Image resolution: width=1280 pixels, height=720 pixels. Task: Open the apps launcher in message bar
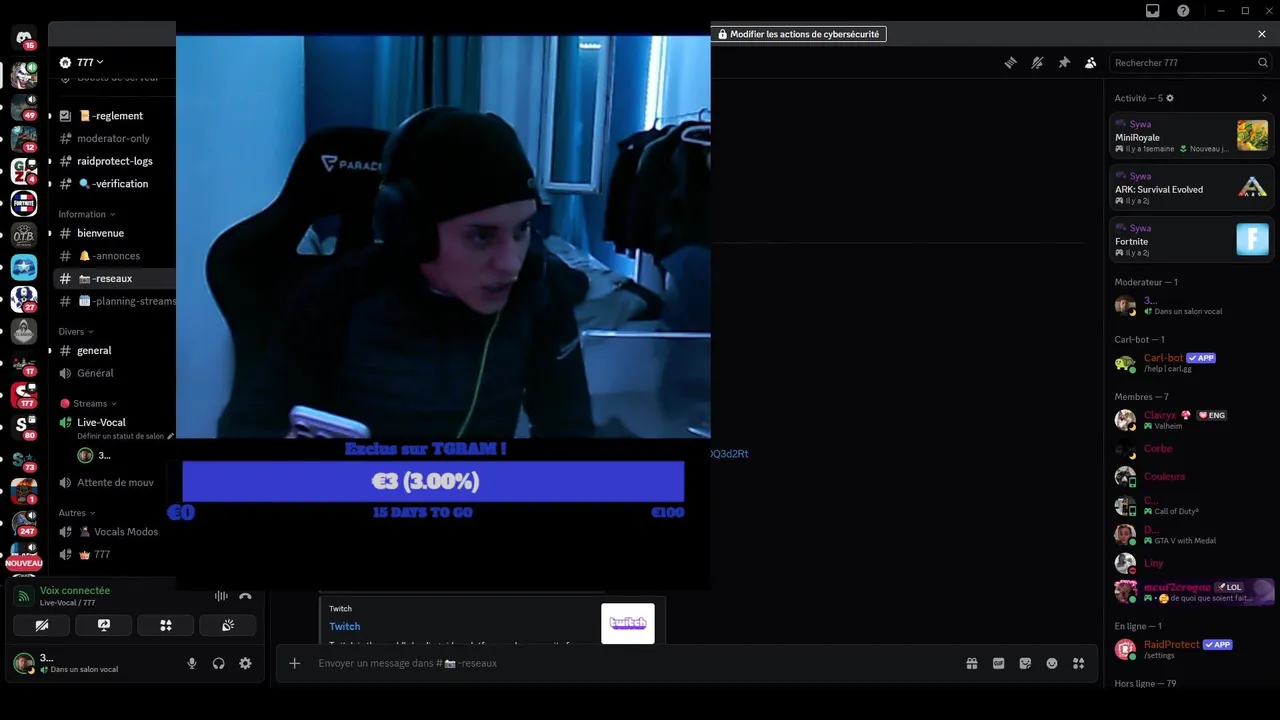point(1078,663)
